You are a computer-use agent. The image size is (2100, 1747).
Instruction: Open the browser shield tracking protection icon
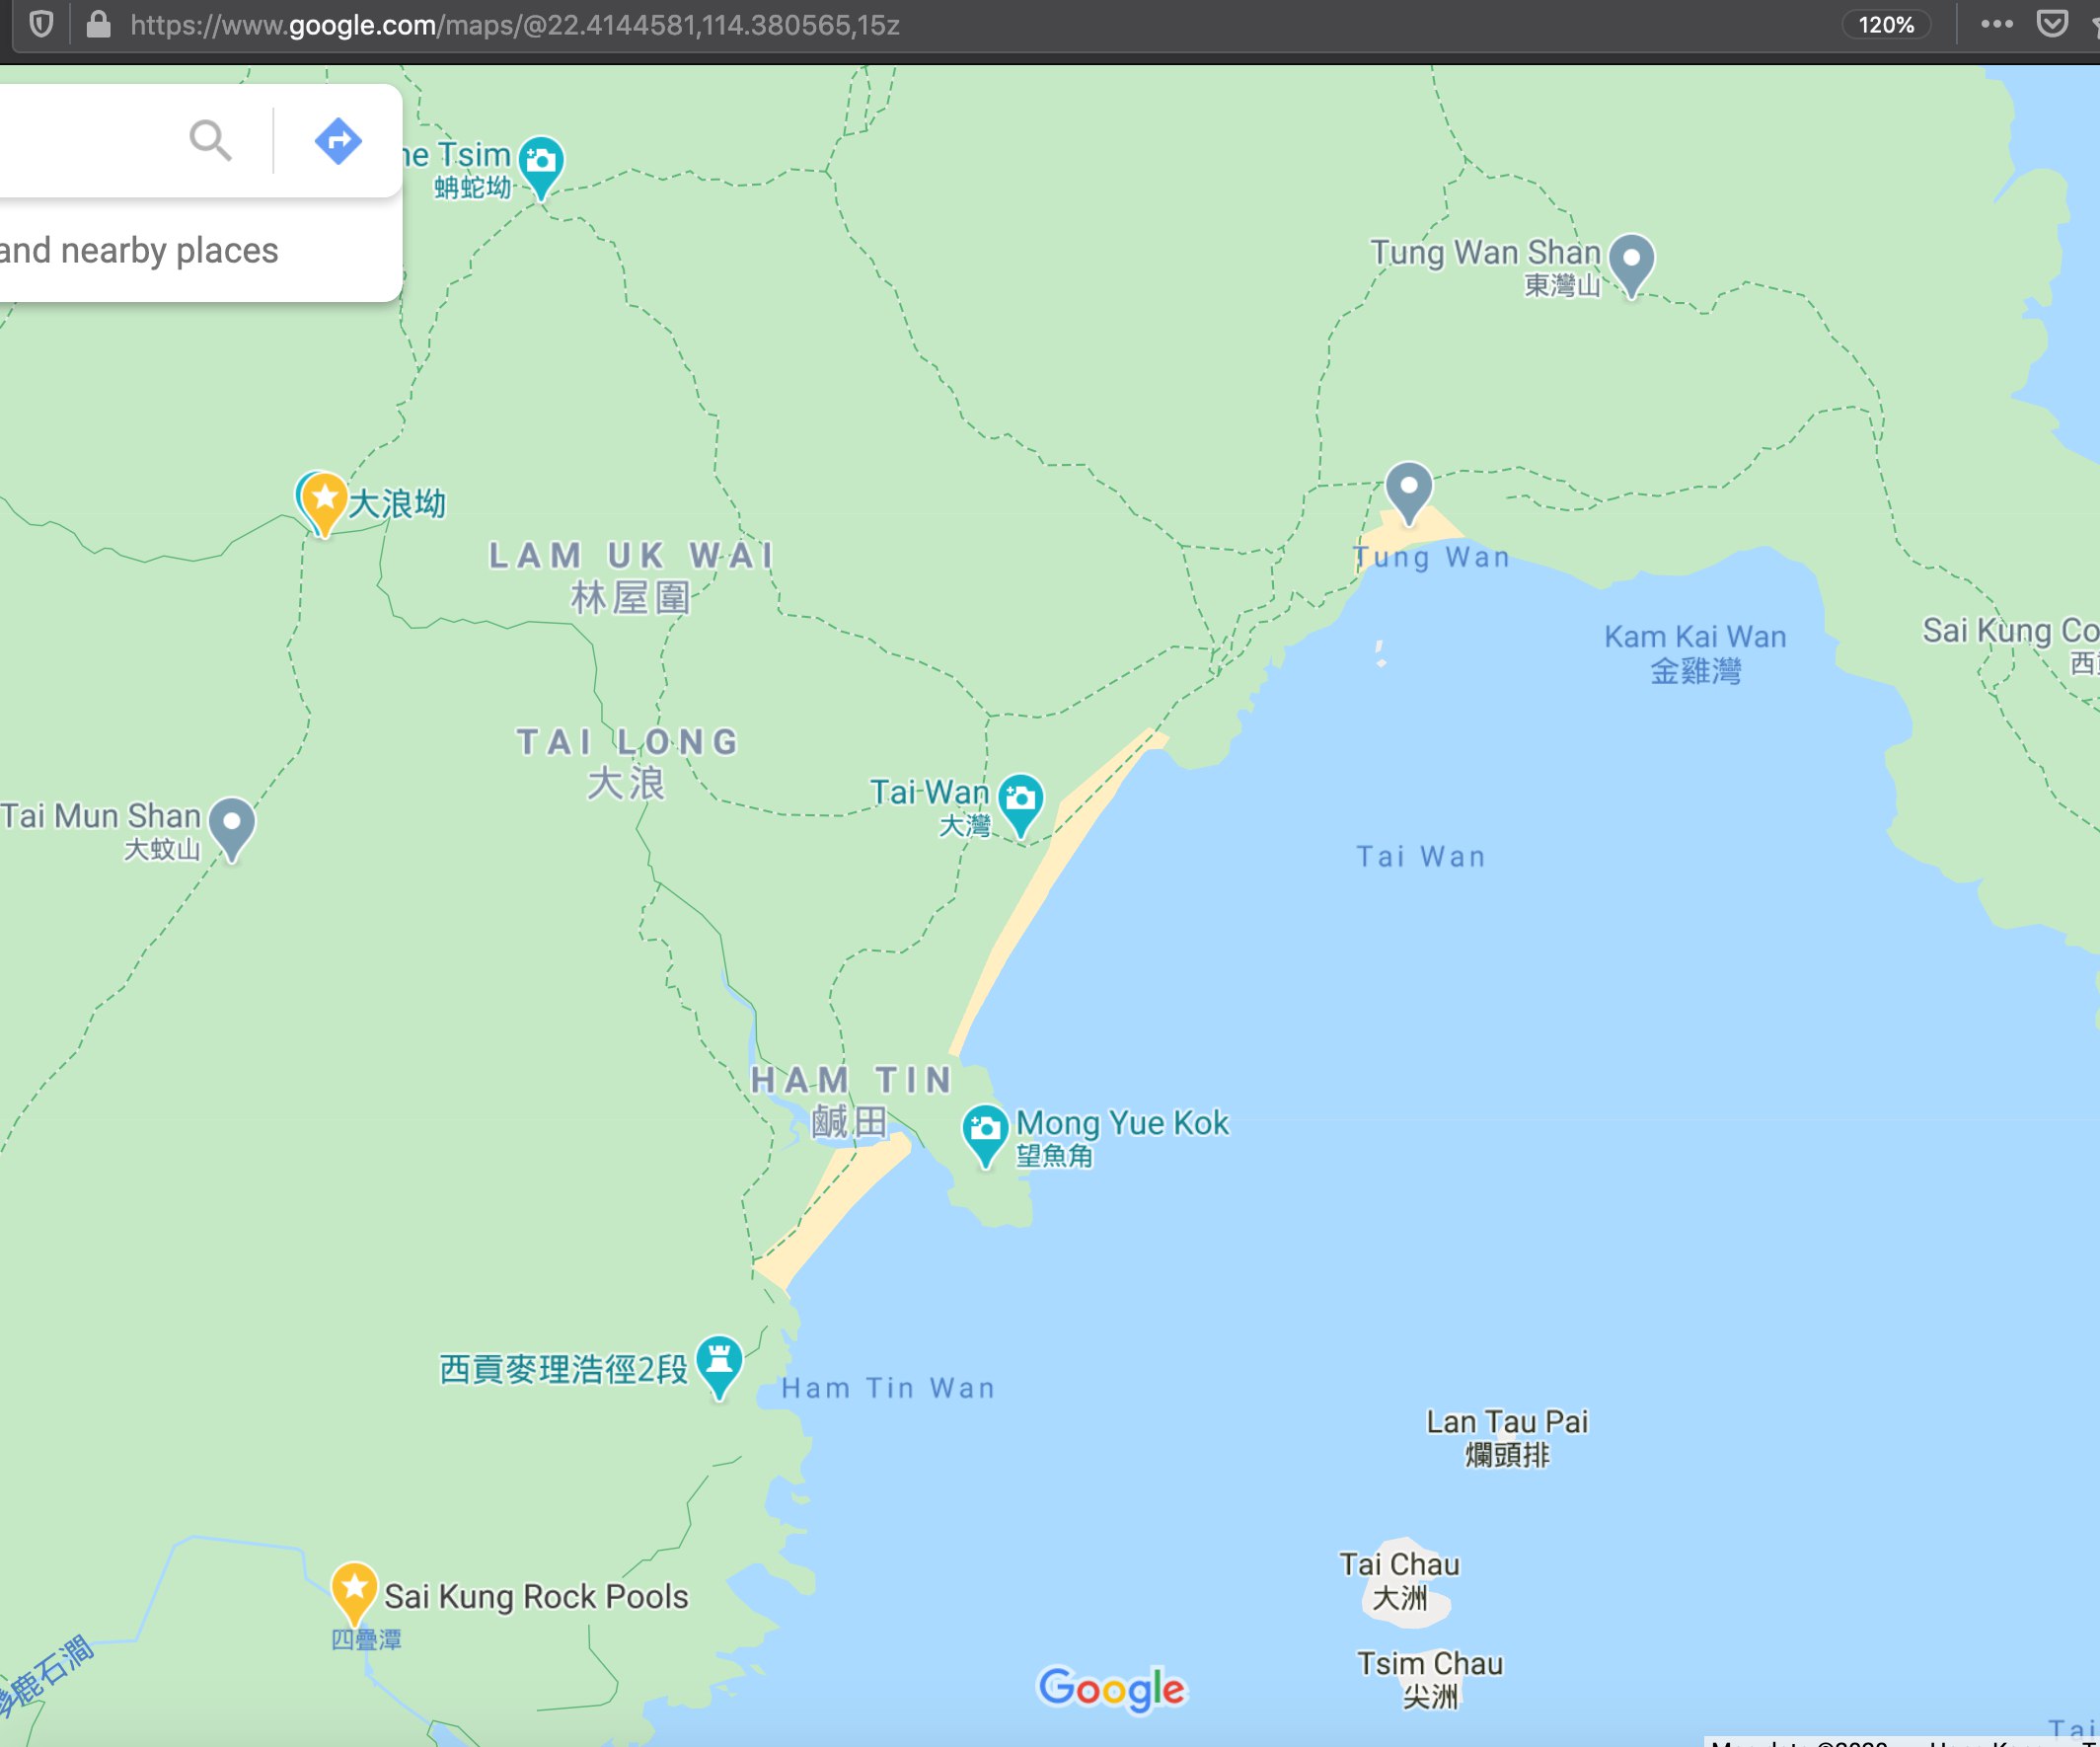click(x=41, y=24)
